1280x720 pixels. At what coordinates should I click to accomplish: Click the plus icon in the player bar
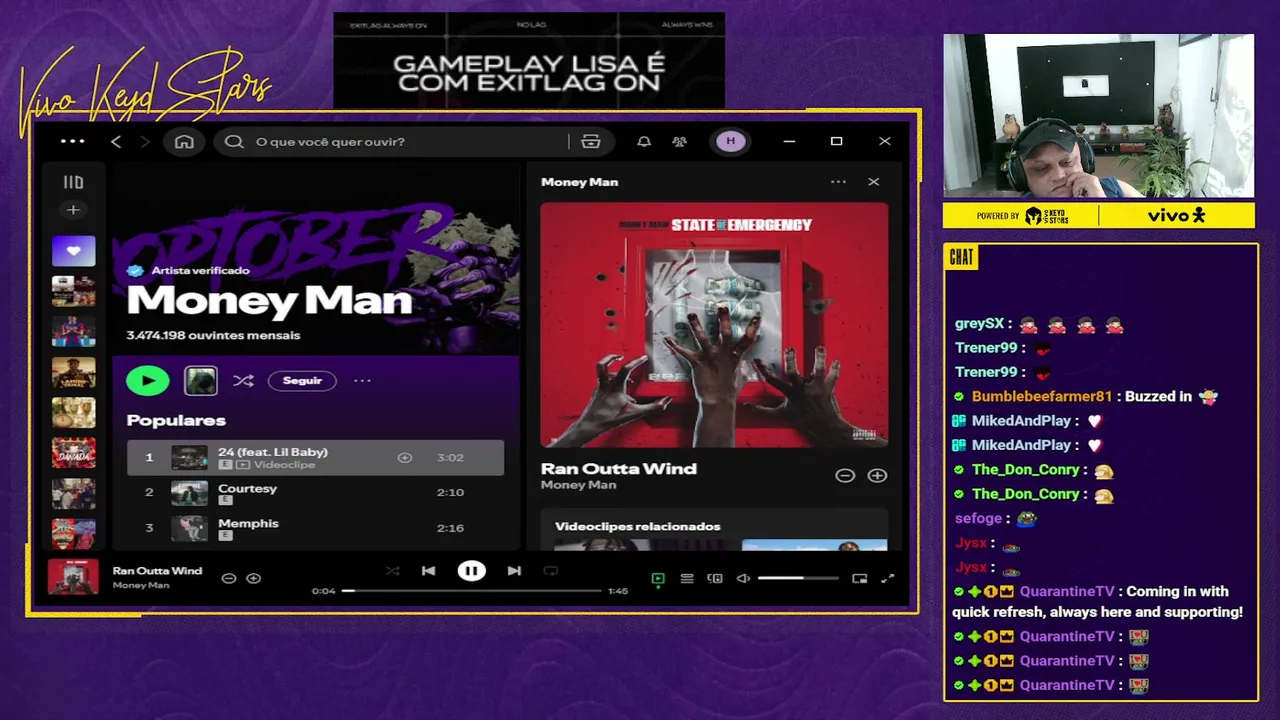coord(254,578)
